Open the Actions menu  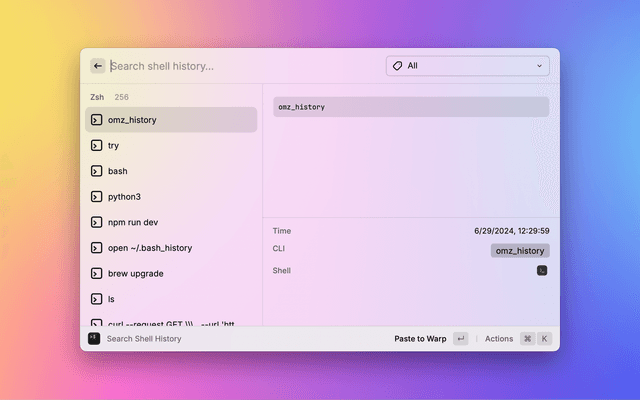(x=498, y=339)
